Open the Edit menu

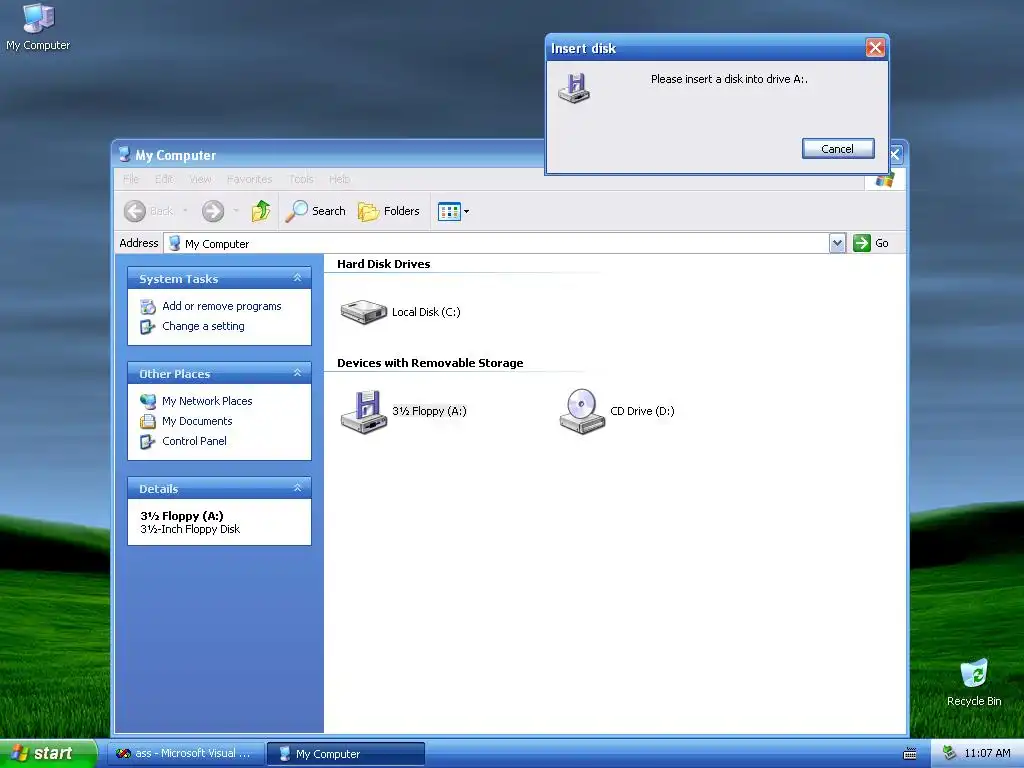[x=164, y=179]
